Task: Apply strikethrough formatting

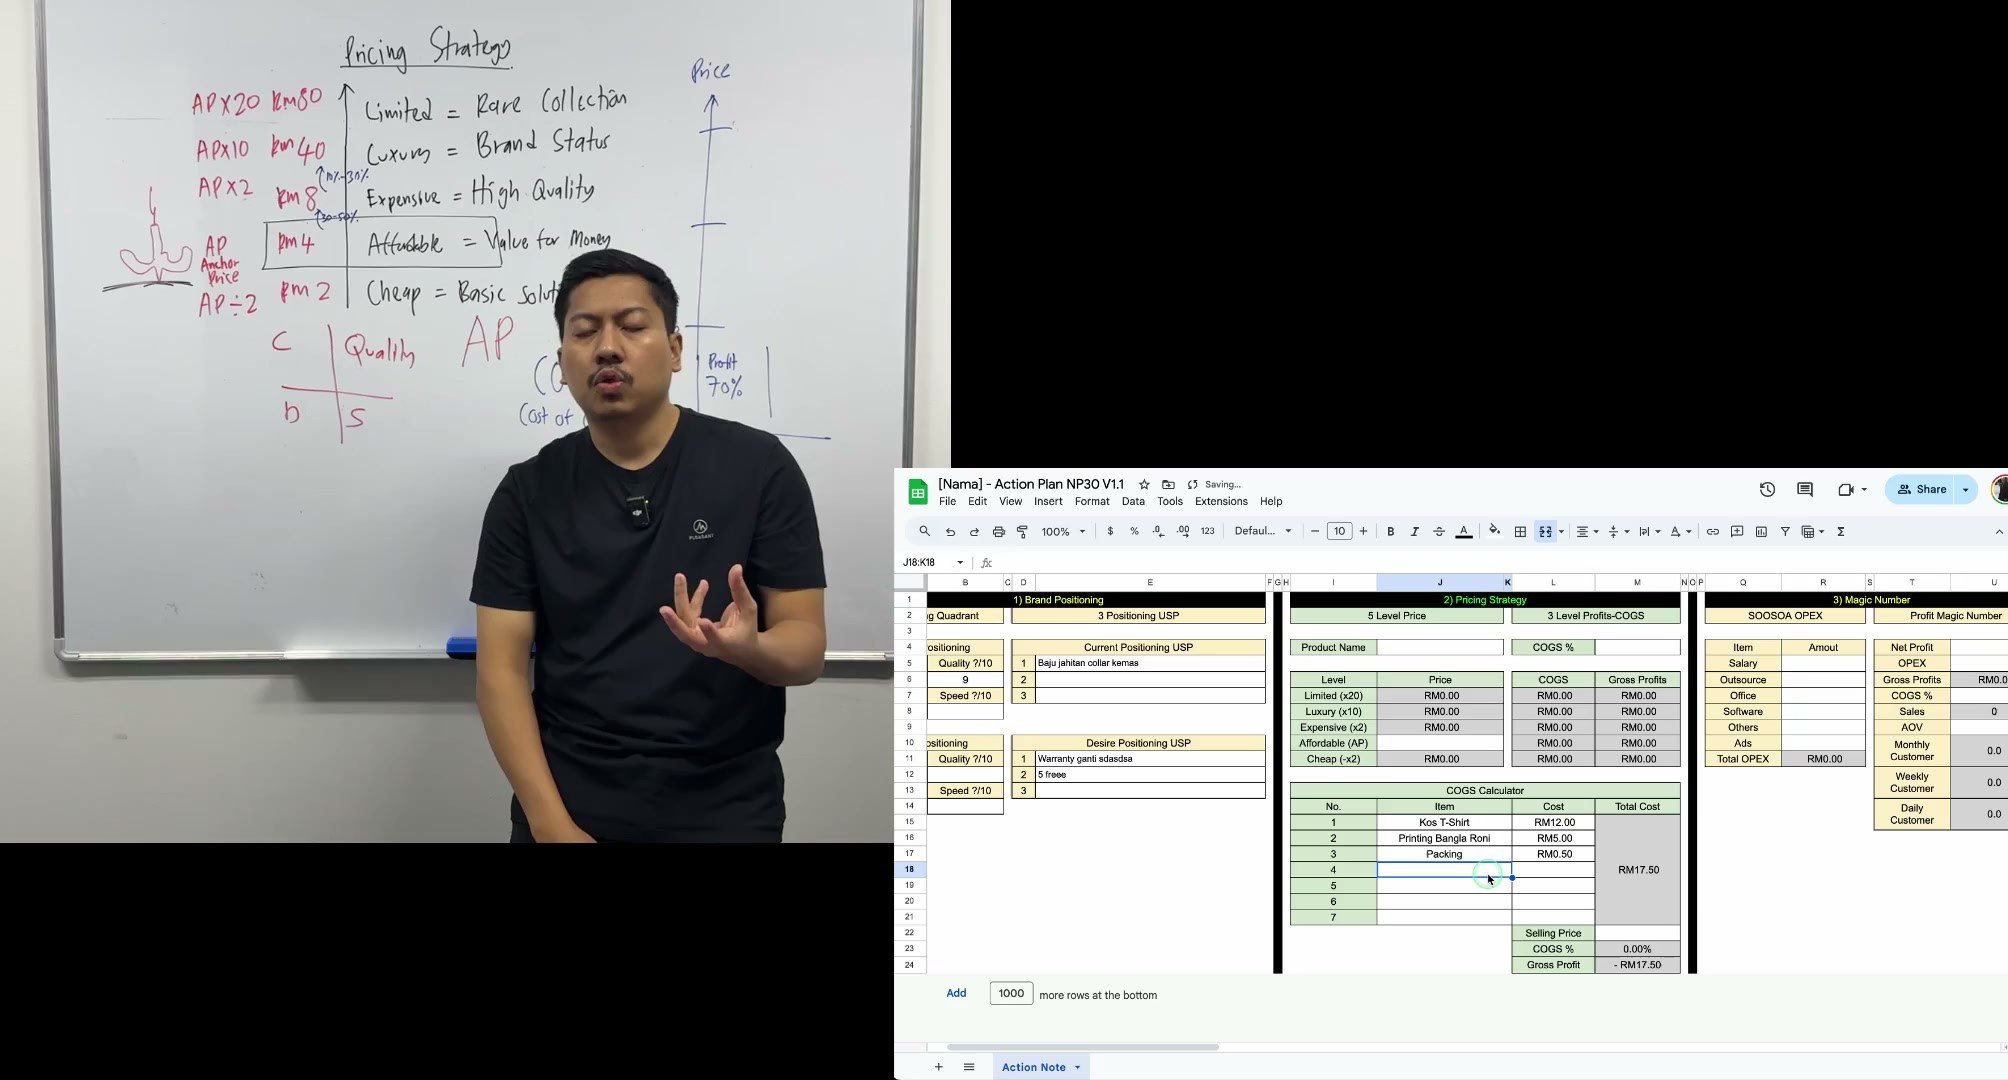Action: [x=1439, y=532]
